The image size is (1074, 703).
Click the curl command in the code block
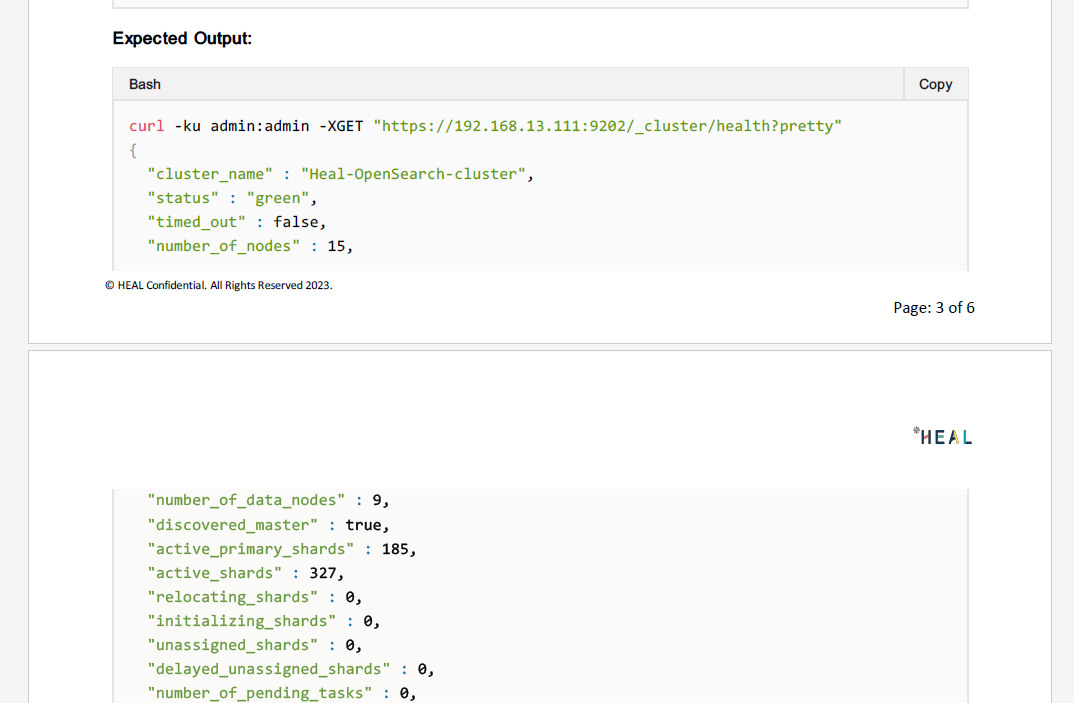(x=146, y=125)
